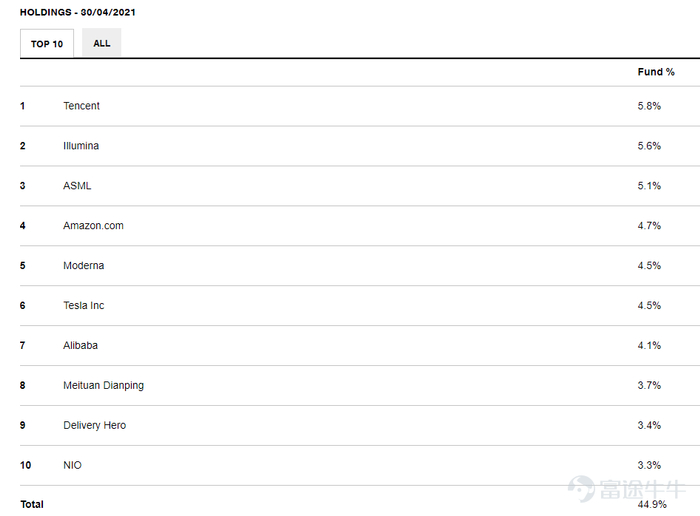Click the Meituan Dianping holding
Image resolution: width=700 pixels, height=516 pixels.
(x=103, y=386)
